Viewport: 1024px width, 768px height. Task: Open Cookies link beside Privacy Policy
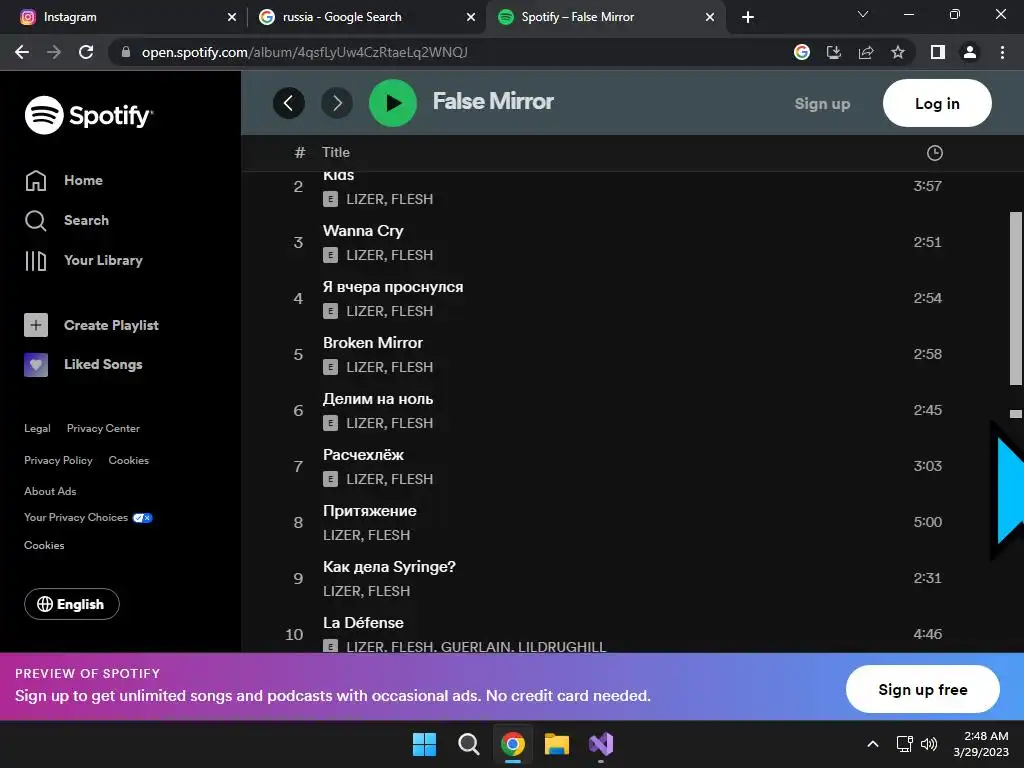[x=129, y=460]
